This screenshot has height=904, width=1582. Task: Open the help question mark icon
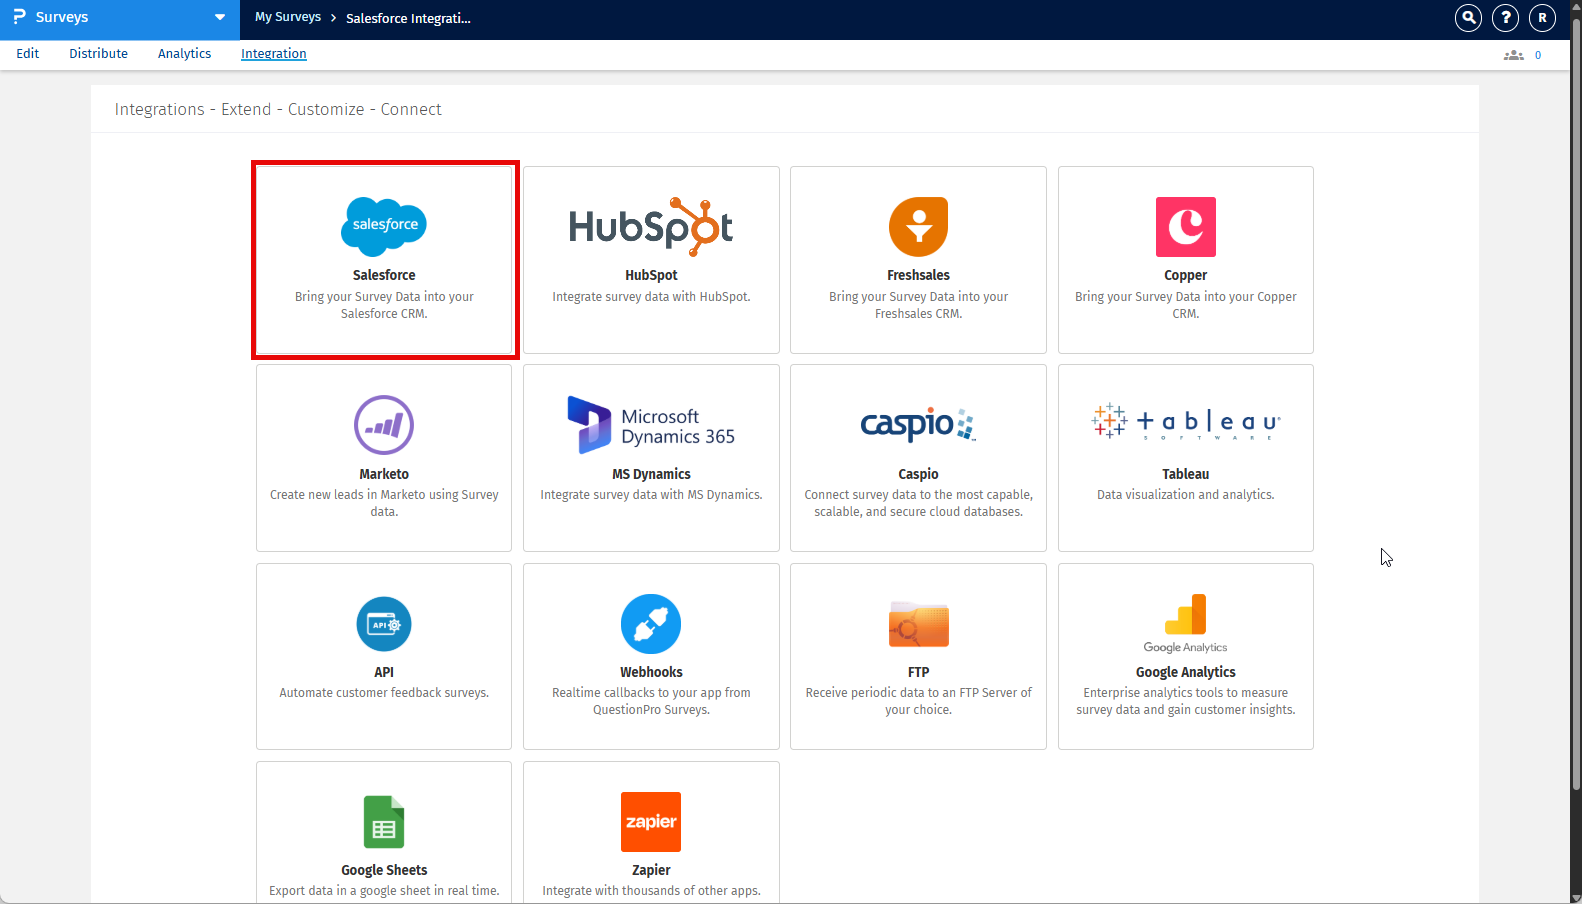1505,17
